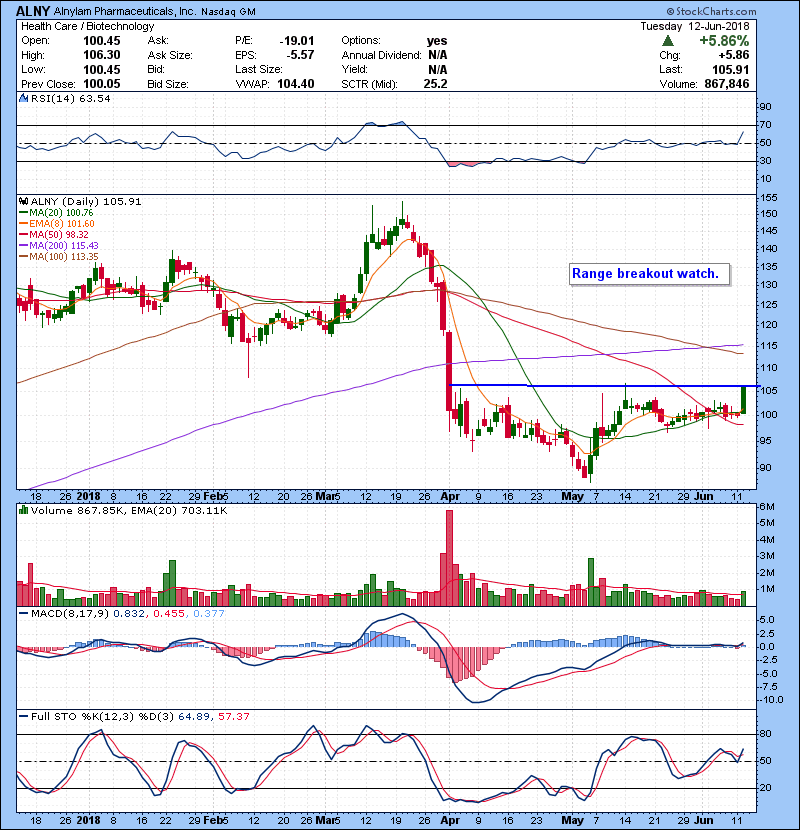800x830 pixels.
Task: Click the Ask Size label in header
Action: click(170, 55)
